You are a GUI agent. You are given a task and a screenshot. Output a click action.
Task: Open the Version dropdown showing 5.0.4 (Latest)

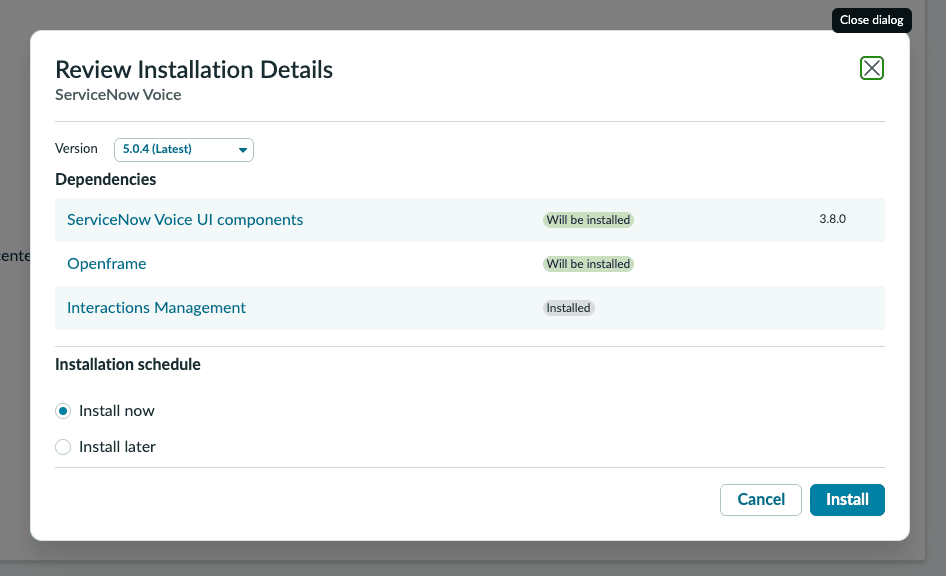pyautogui.click(x=183, y=150)
